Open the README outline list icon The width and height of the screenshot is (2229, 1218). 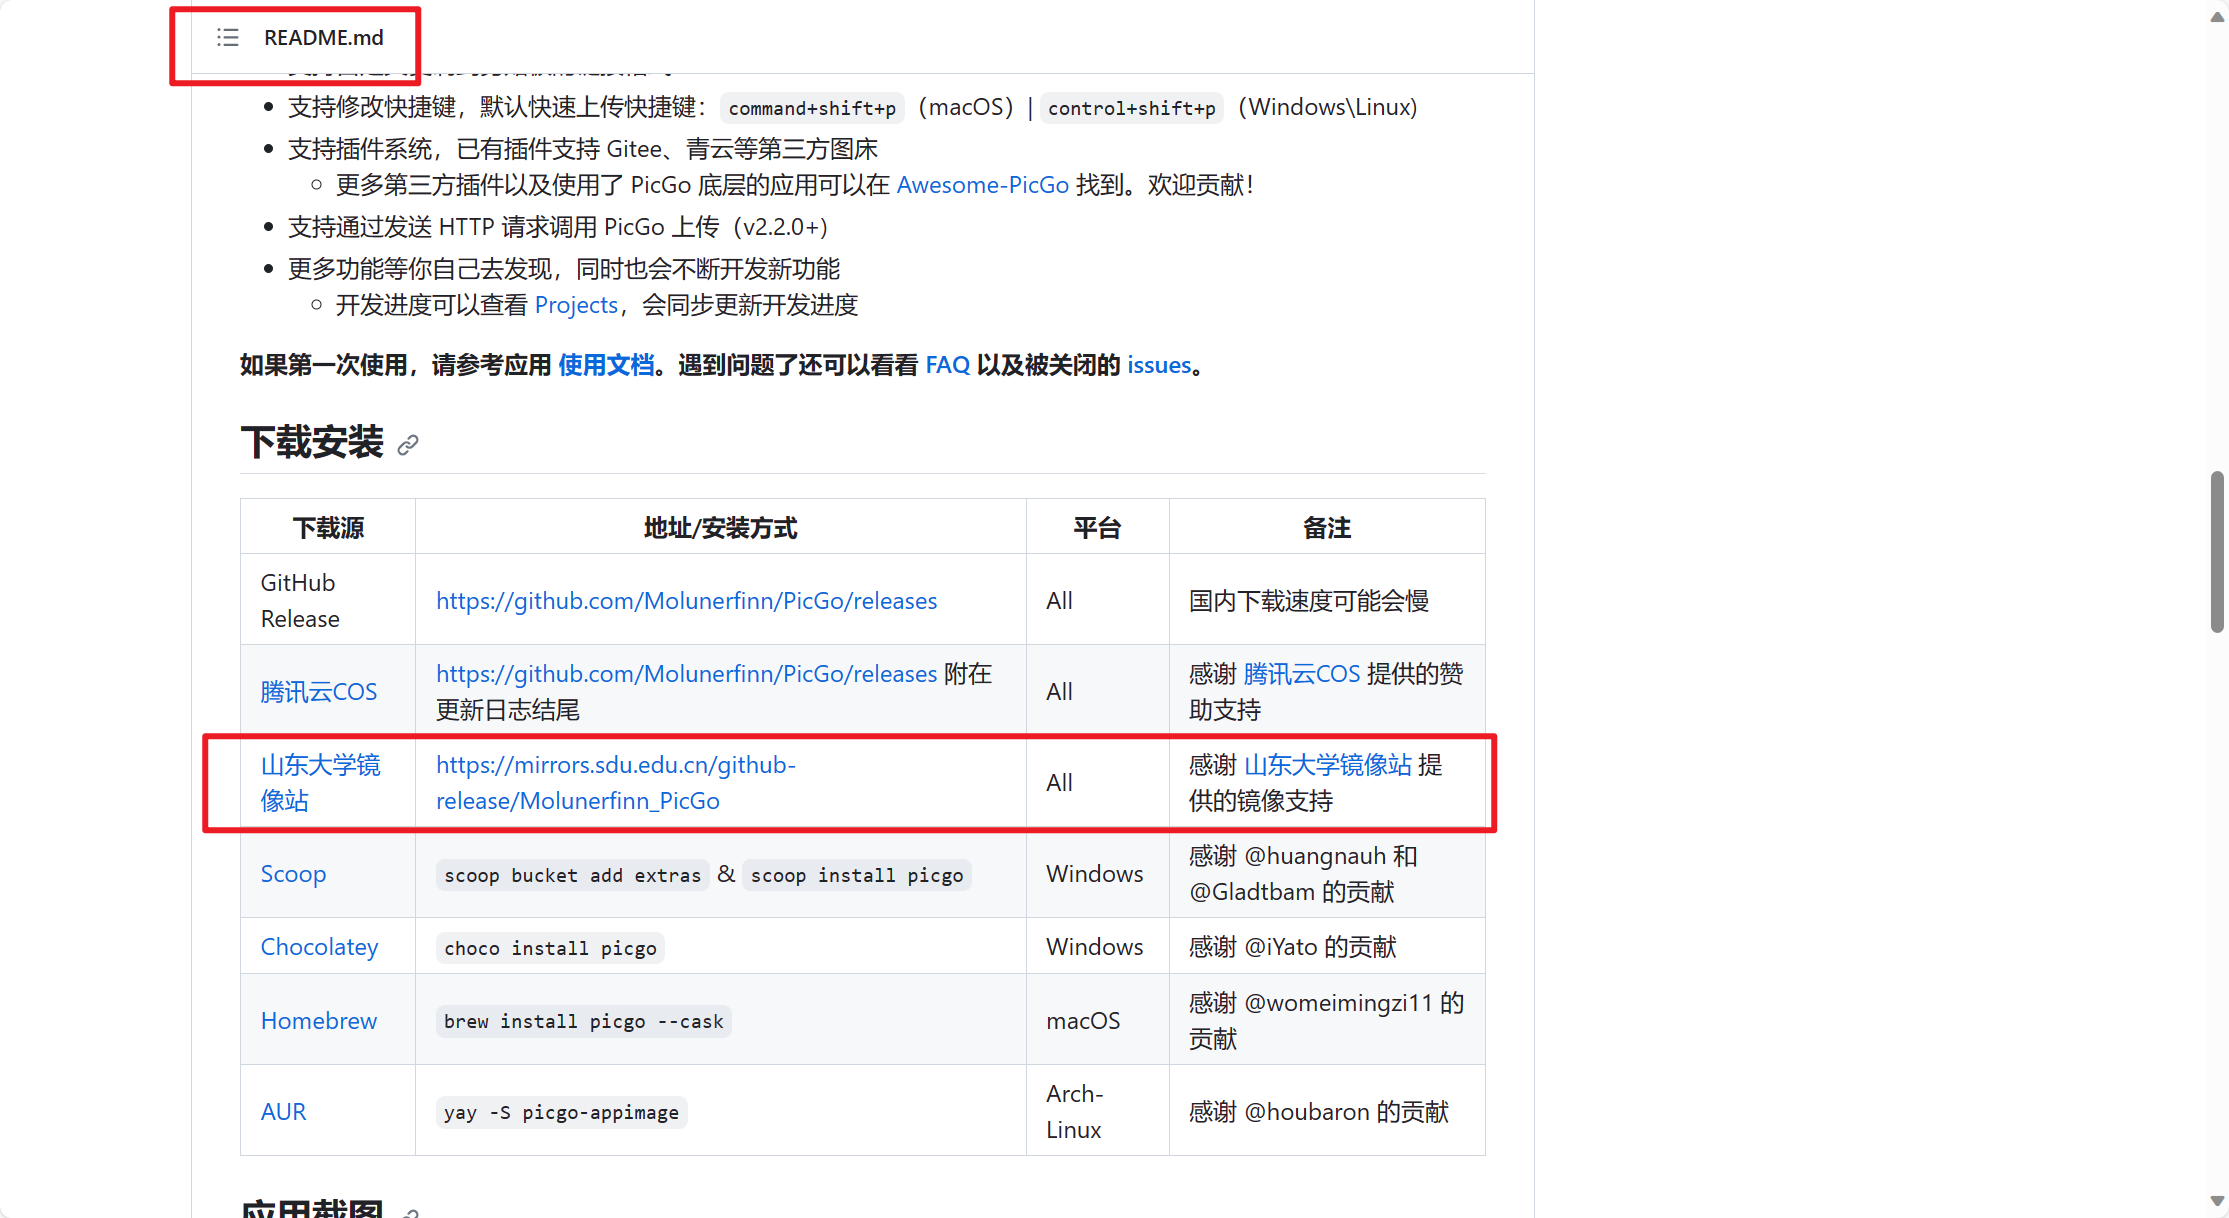(228, 38)
